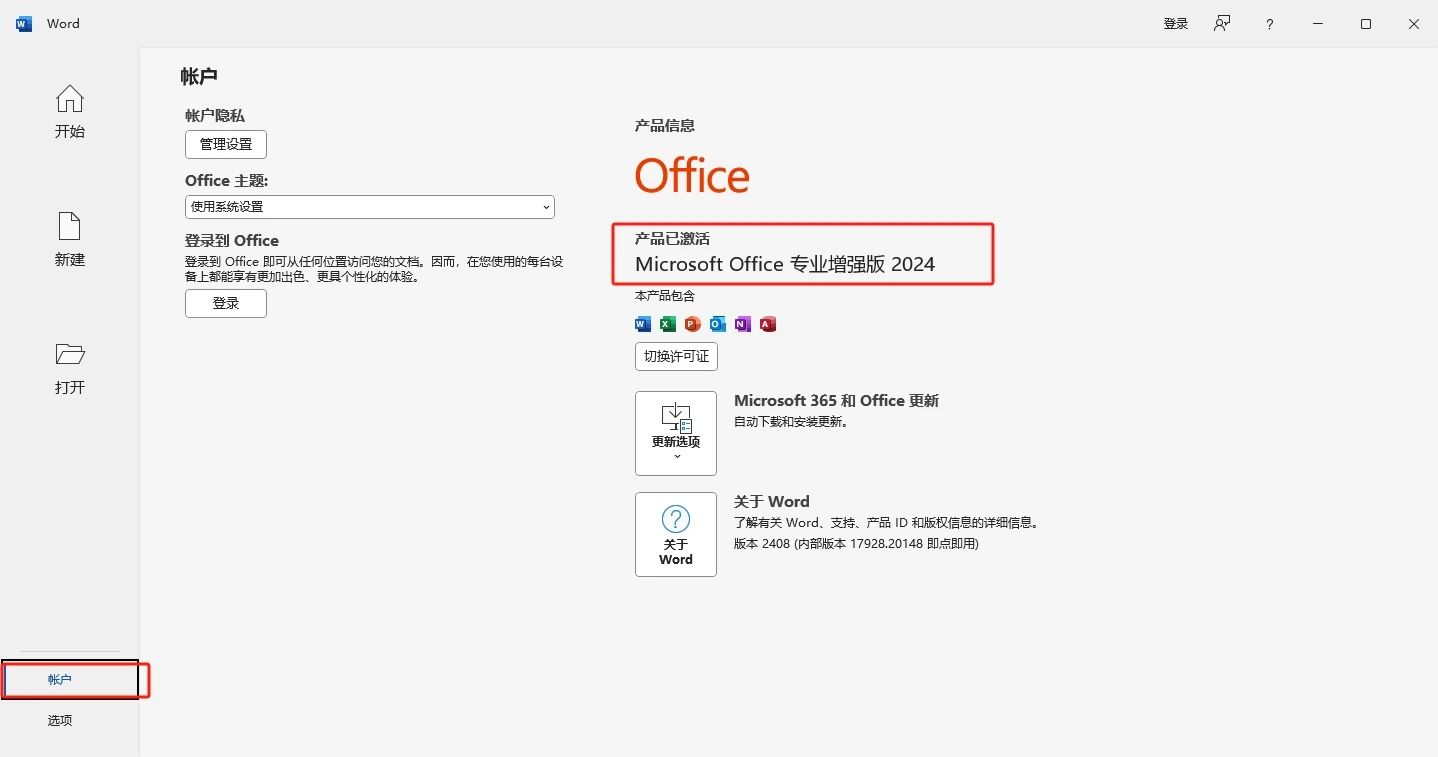Click the Word logo in the title bar
The width and height of the screenshot is (1438, 757).
click(24, 24)
